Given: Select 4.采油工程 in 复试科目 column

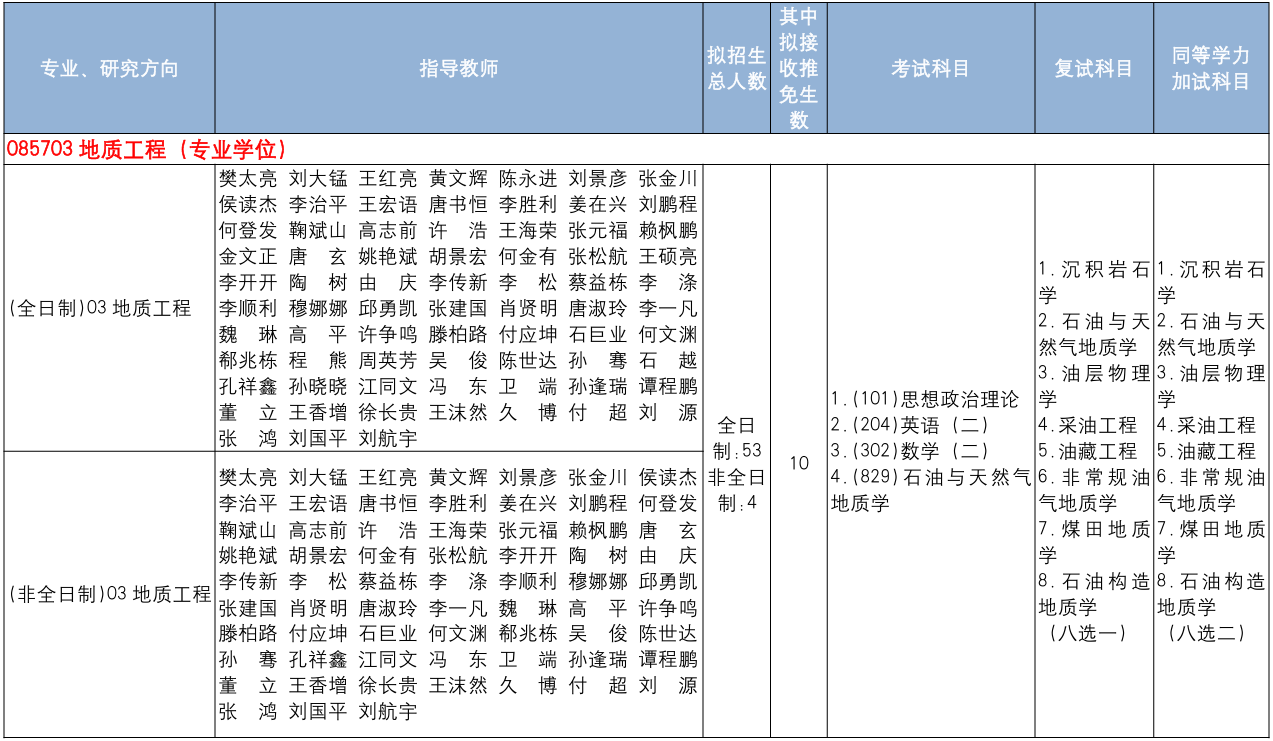Looking at the screenshot, I should coord(1088,425).
